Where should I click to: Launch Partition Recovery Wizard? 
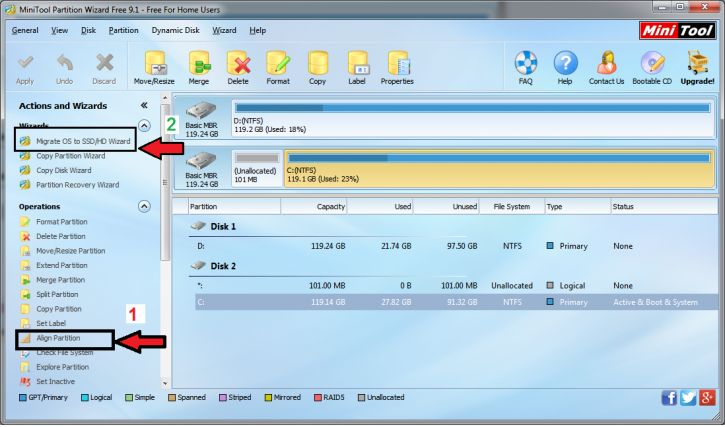click(x=70, y=185)
